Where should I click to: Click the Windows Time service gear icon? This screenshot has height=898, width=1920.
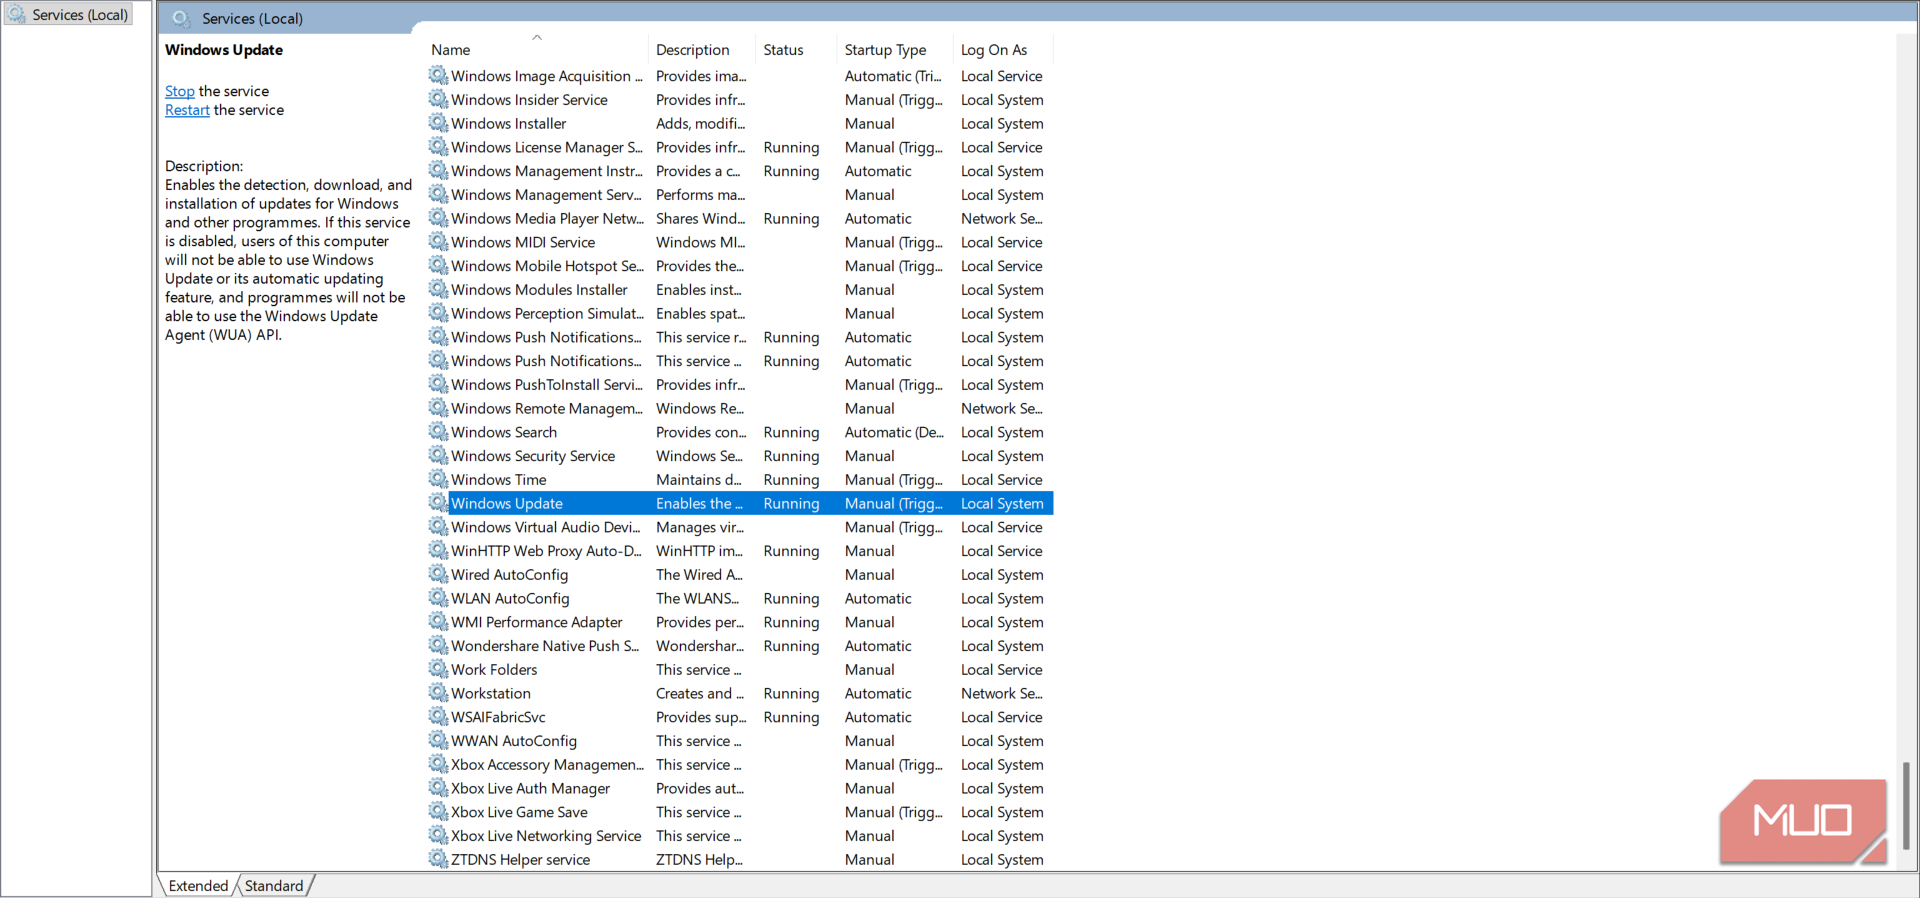coord(438,479)
